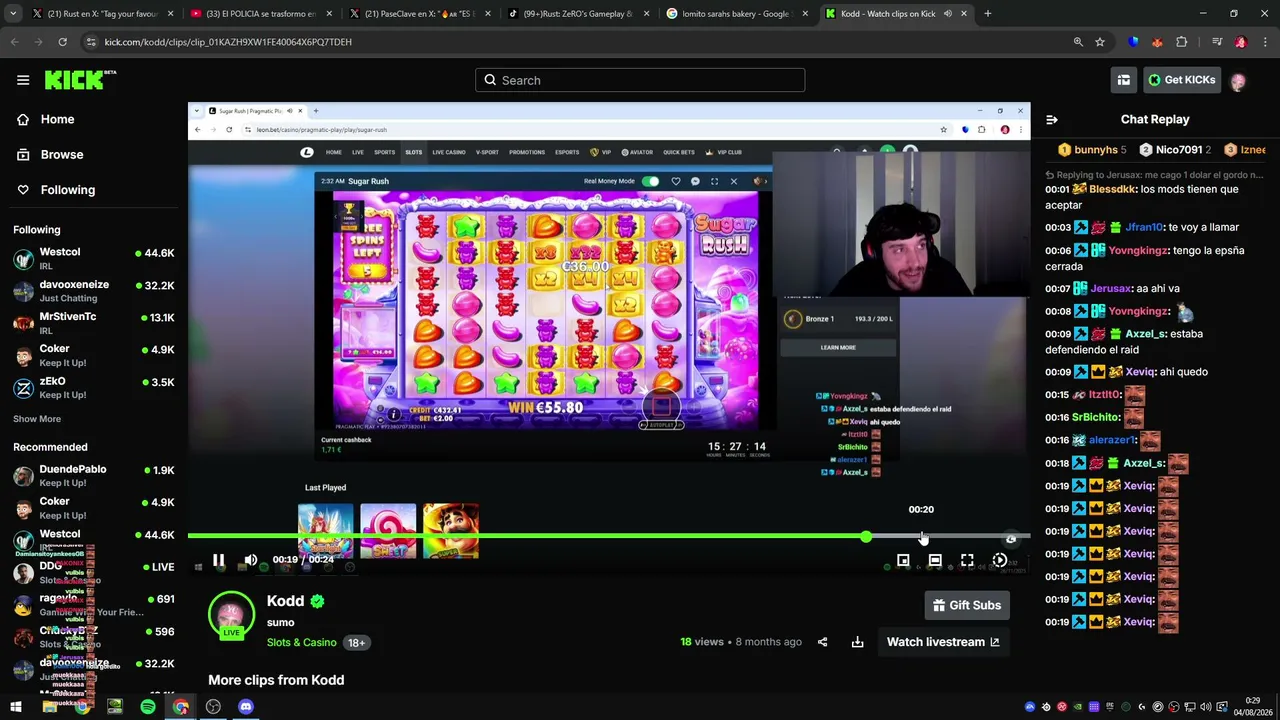Viewport: 1280px width, 720px height.
Task: Download the clip with the download icon
Action: coord(857,642)
